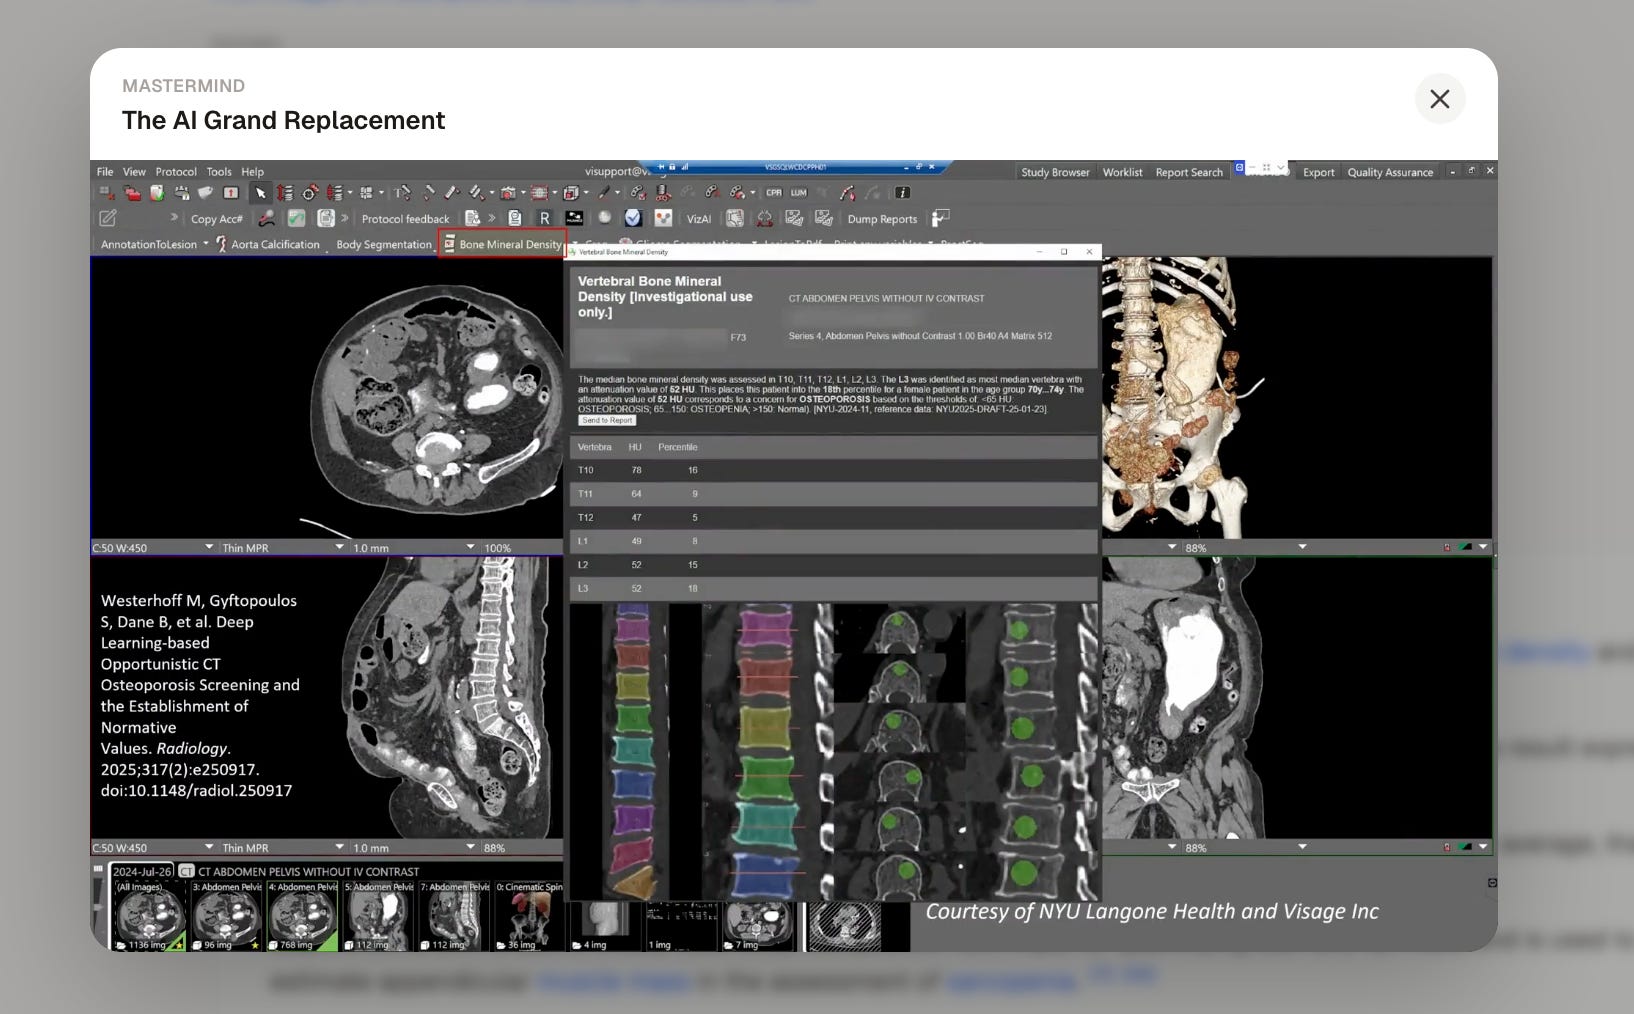Click the T10 row in vertebra table
Image resolution: width=1634 pixels, height=1014 pixels.
(x=834, y=470)
